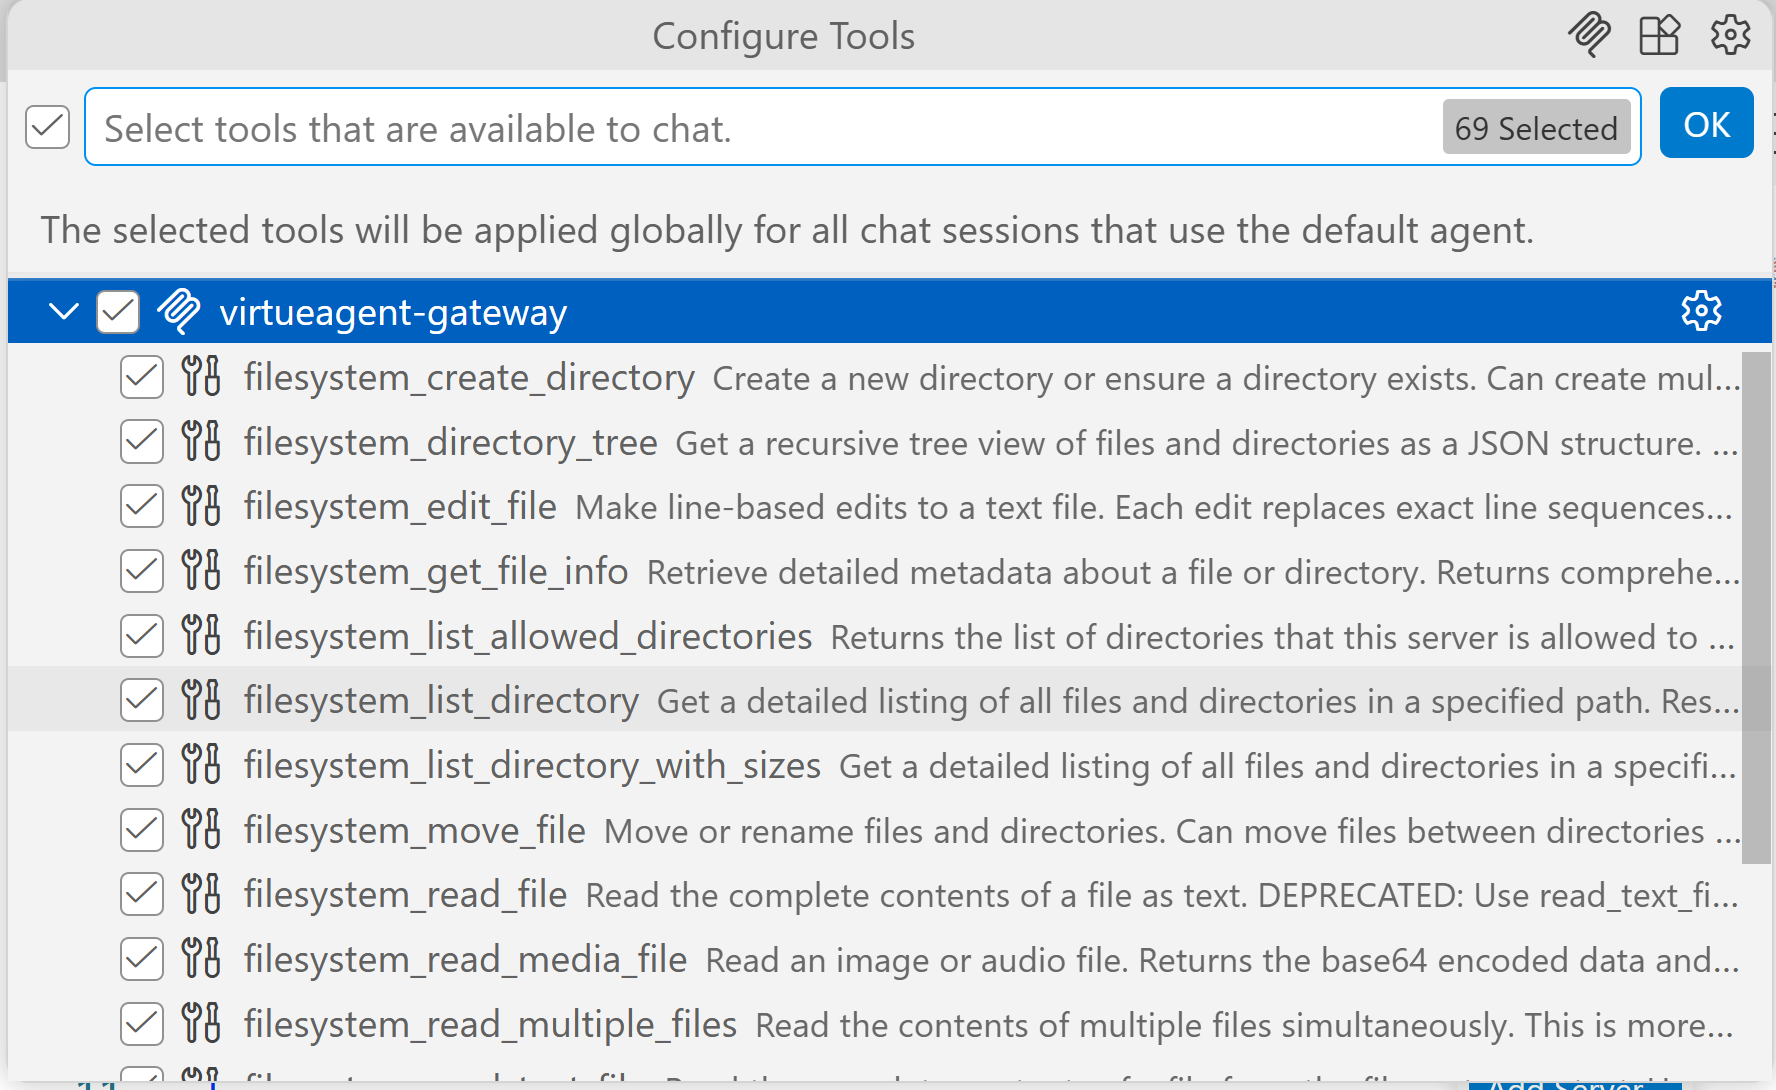Select filesystem_list_allowed_directories entry
Image resolution: width=1776 pixels, height=1090 pixels.
pyautogui.click(x=528, y=637)
